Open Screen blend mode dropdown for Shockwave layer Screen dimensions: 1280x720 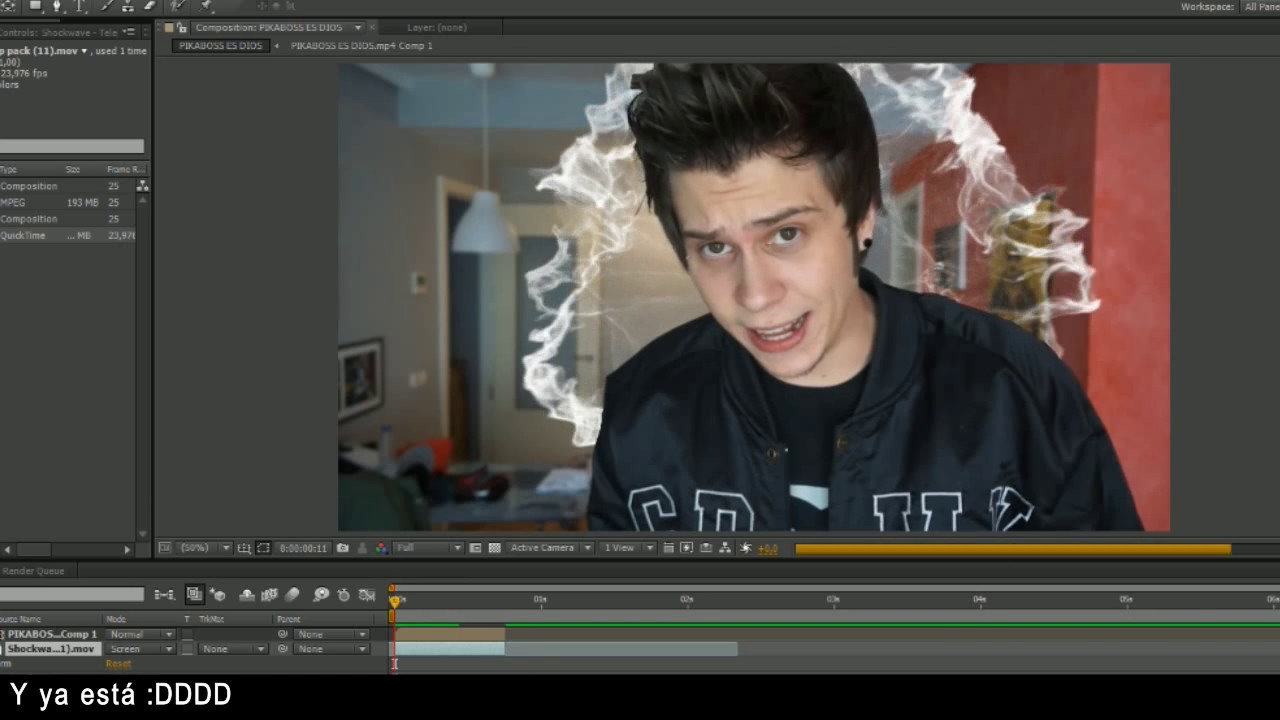point(140,649)
